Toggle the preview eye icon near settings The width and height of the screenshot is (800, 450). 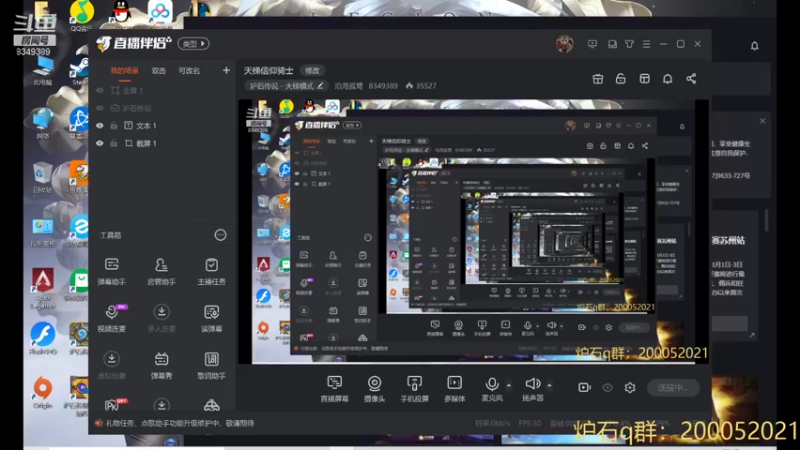click(607, 388)
